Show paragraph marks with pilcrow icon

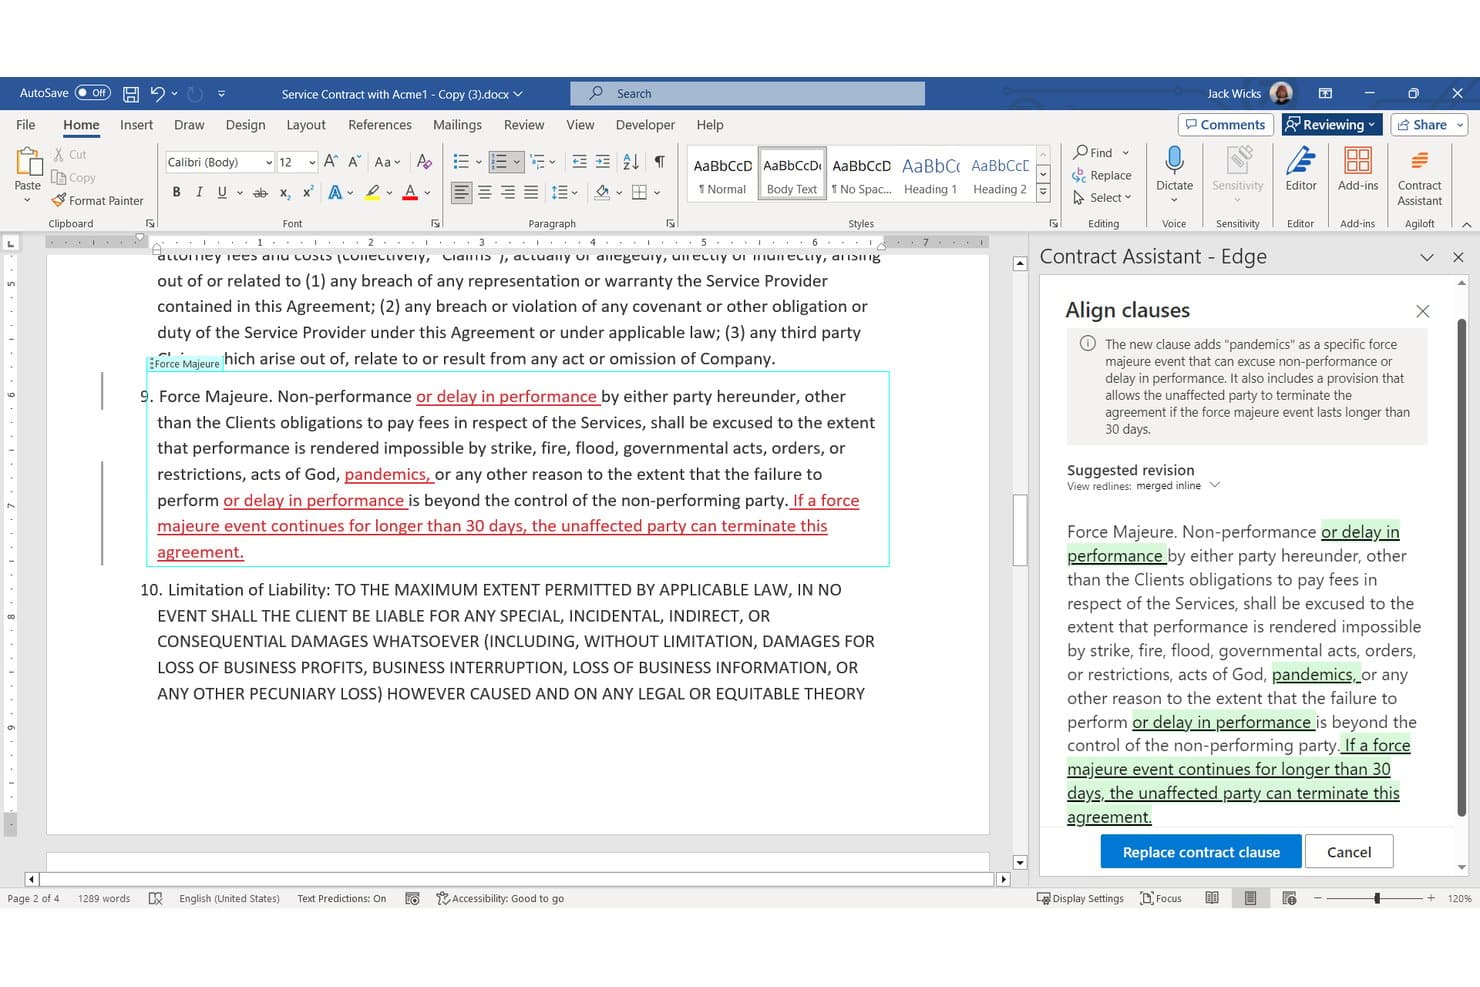pyautogui.click(x=659, y=162)
